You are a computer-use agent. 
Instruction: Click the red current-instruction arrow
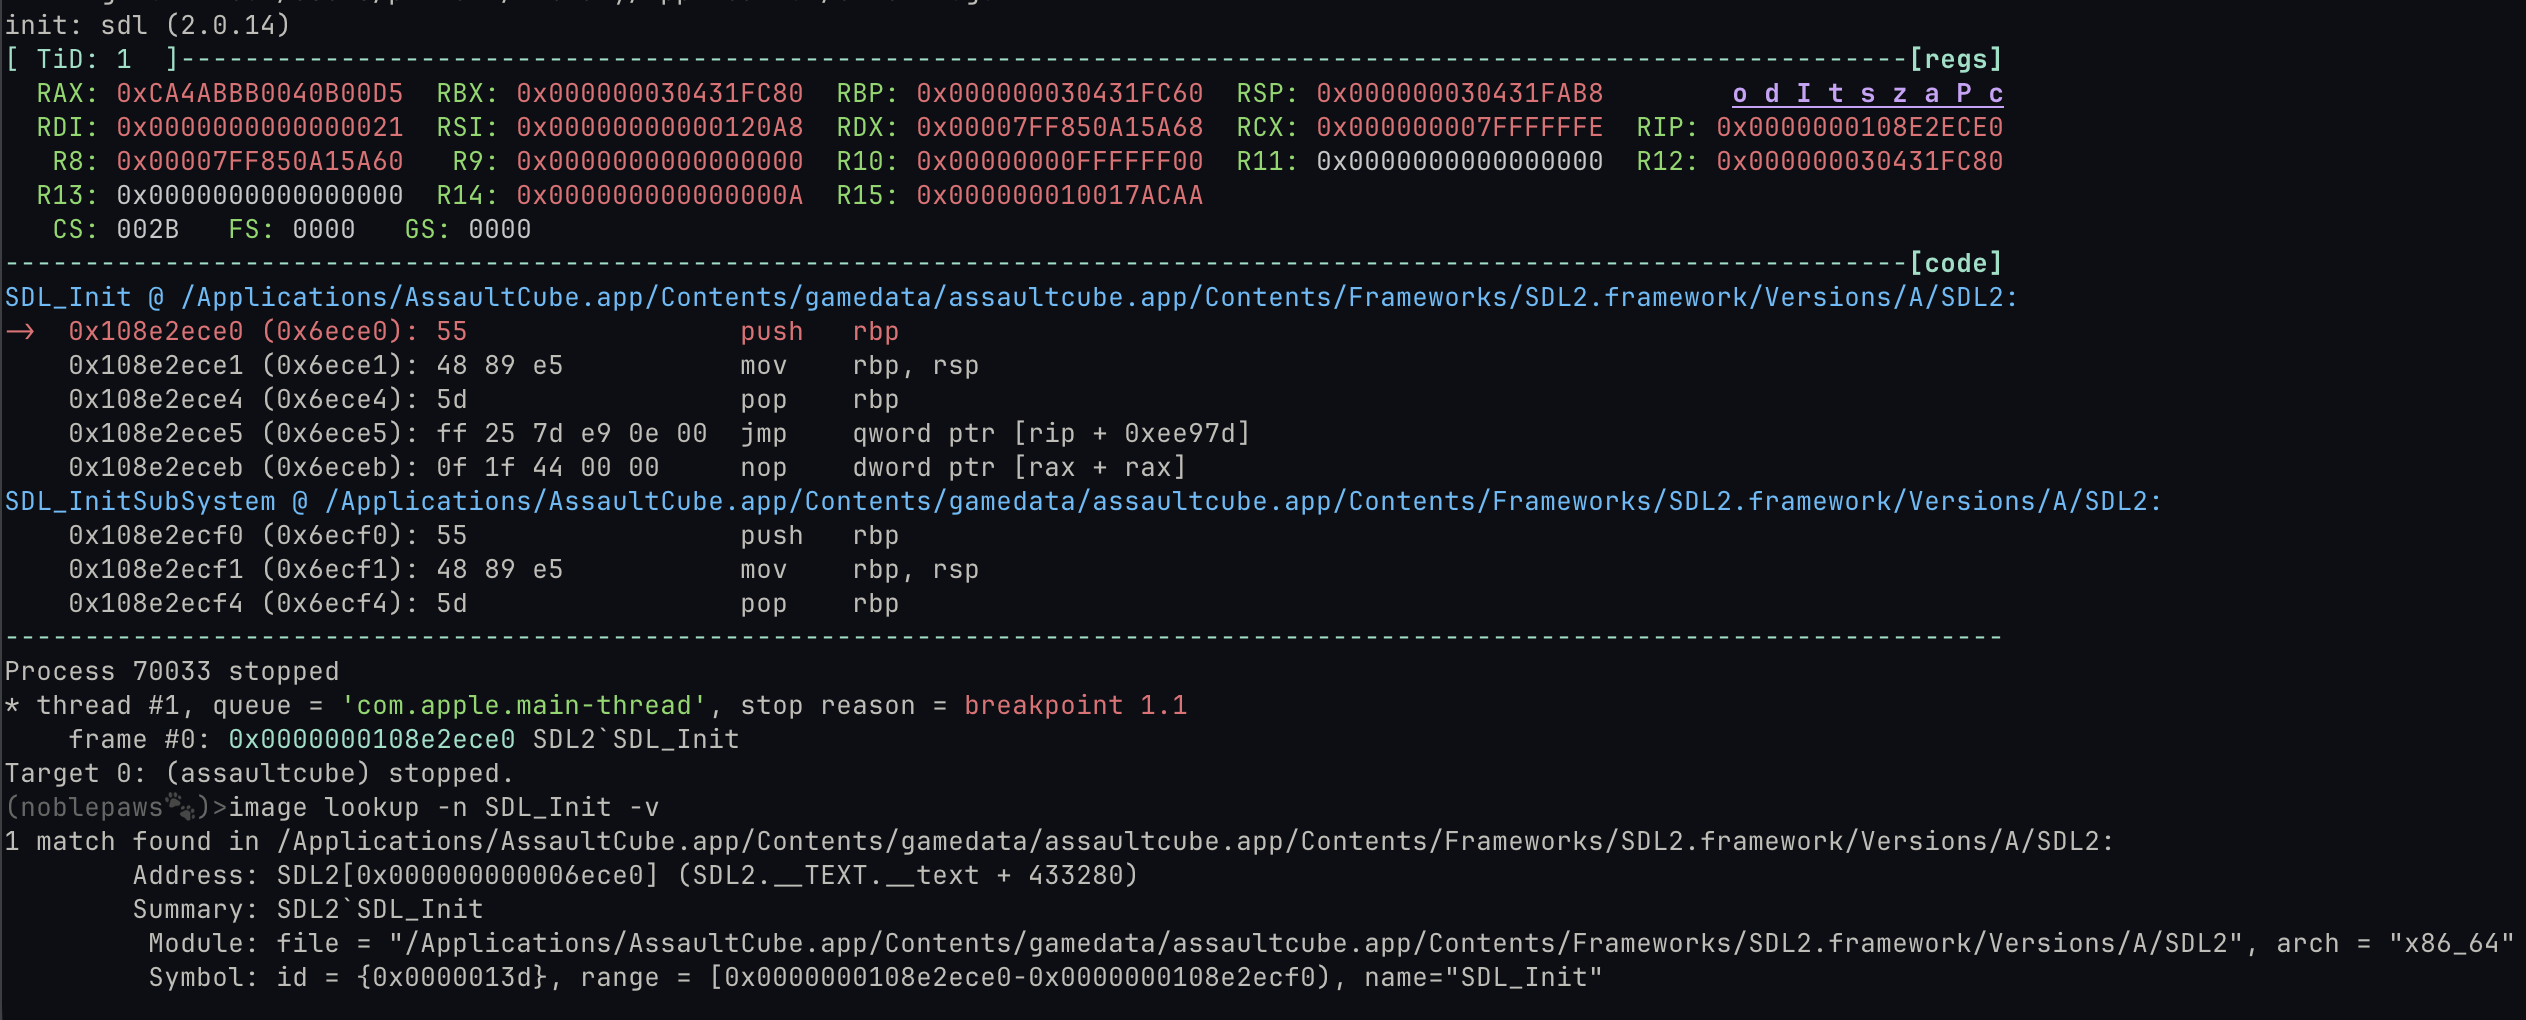point(20,332)
